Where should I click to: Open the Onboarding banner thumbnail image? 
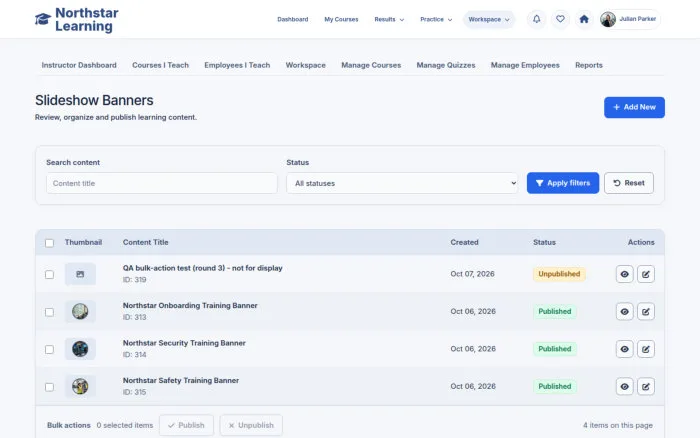[80, 311]
